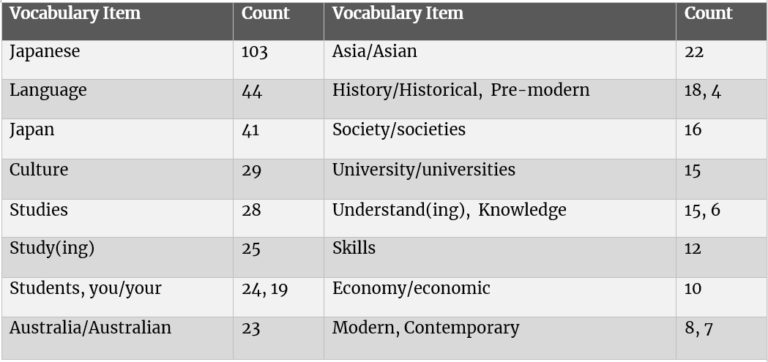Click the Study(ing) cell
Image resolution: width=768 pixels, height=362 pixels.
118,258
